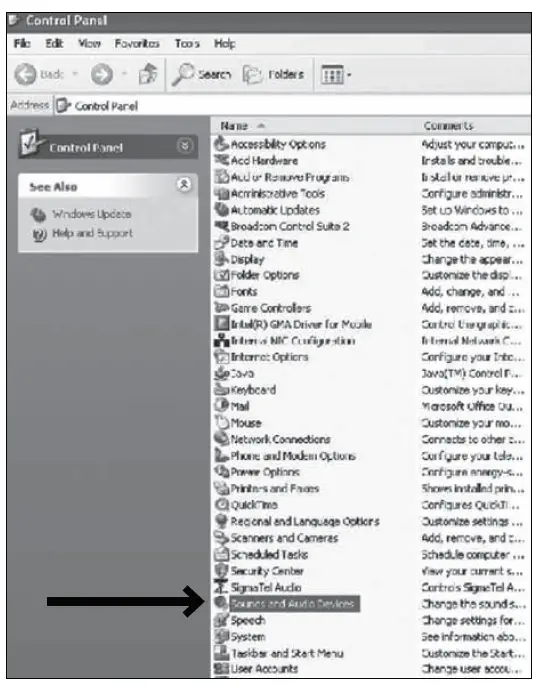The height and width of the screenshot is (685, 539).
Task: Open the Accessibility Options icon
Action: click(221, 144)
